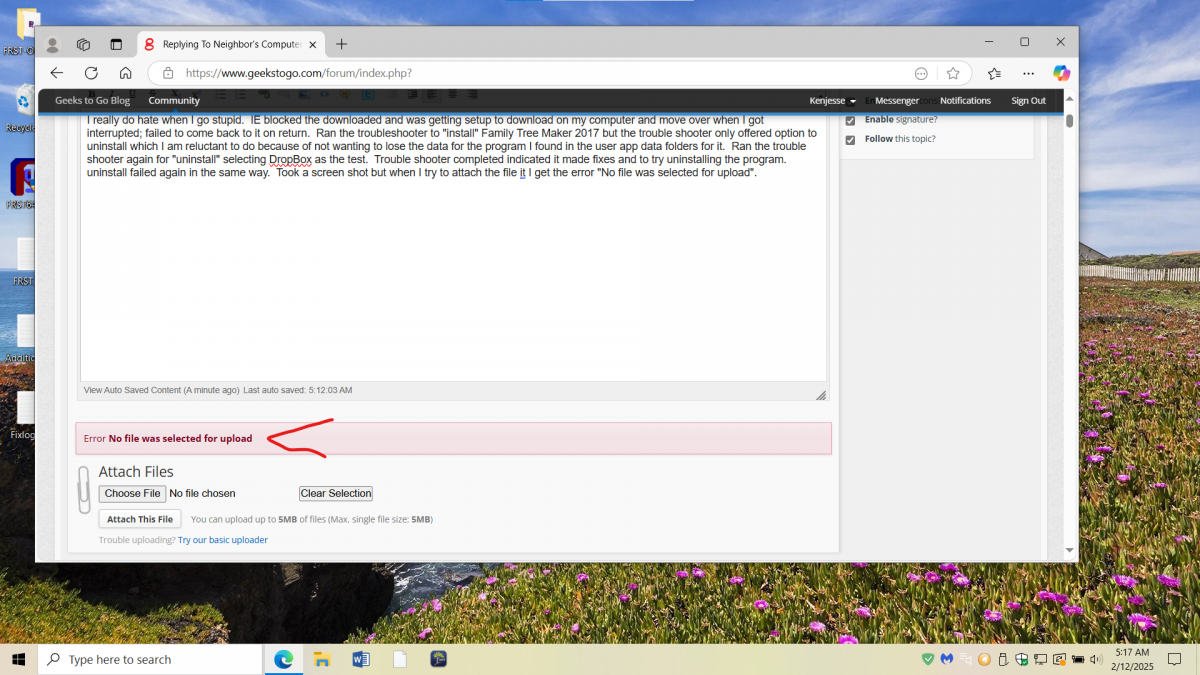Open Microsoft Edge from the taskbar
Screen dimensions: 1200x675
[284, 659]
